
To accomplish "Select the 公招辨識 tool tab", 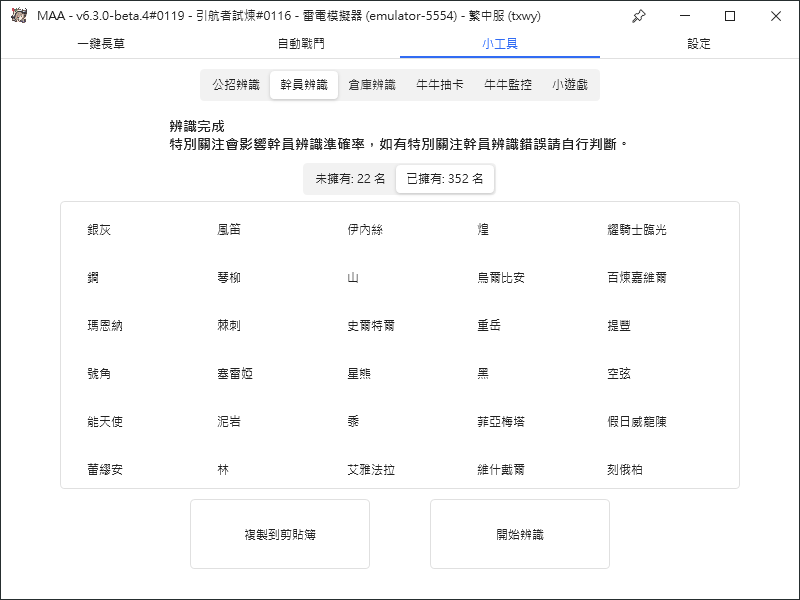I will [236, 85].
